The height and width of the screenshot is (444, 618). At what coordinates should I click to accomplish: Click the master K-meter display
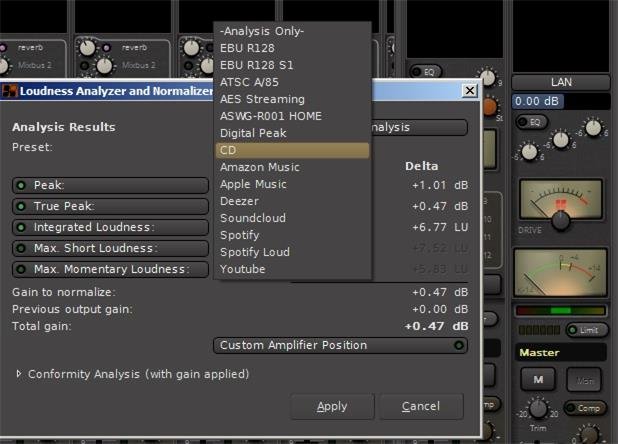560,272
